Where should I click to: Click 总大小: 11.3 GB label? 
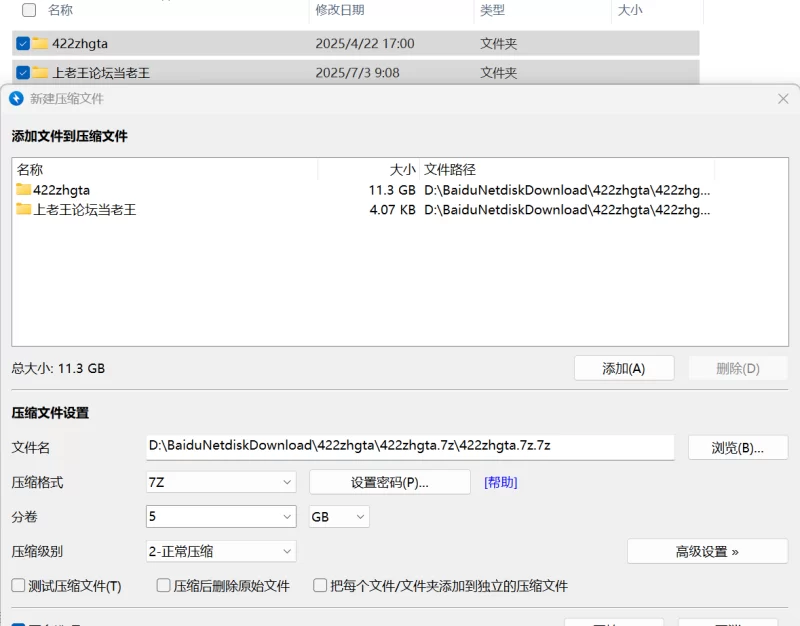point(58,368)
